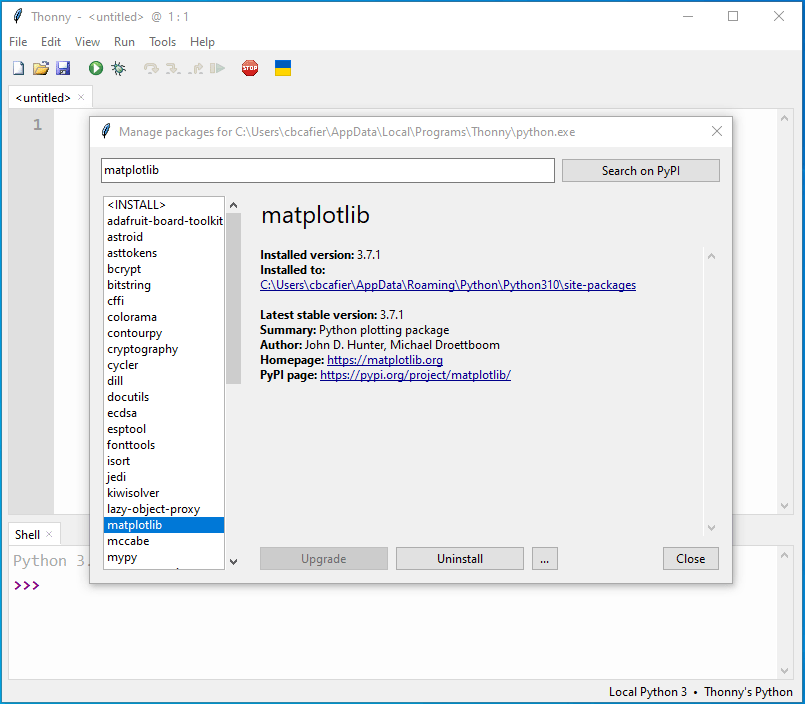Select astroid package
The height and width of the screenshot is (704, 805).
pos(164,237)
